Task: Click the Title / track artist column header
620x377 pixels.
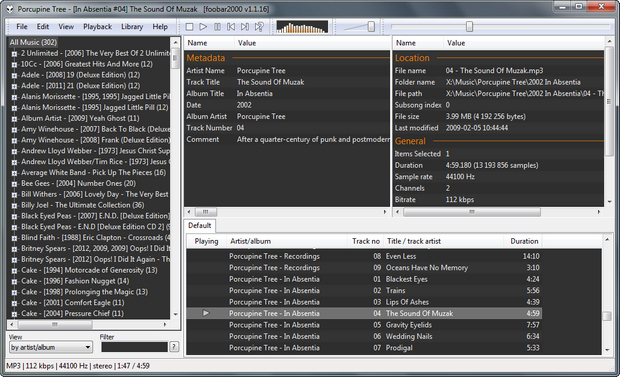Action: (444, 241)
